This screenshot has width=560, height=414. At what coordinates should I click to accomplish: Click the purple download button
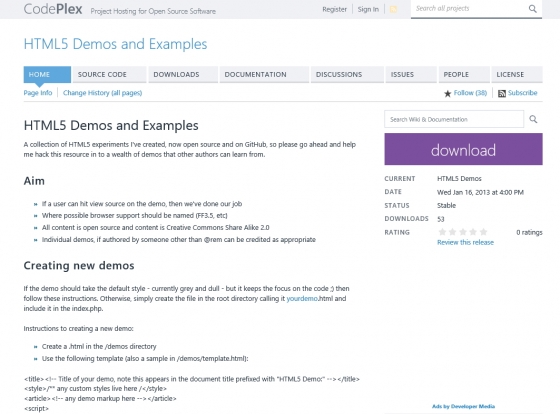[x=463, y=149]
